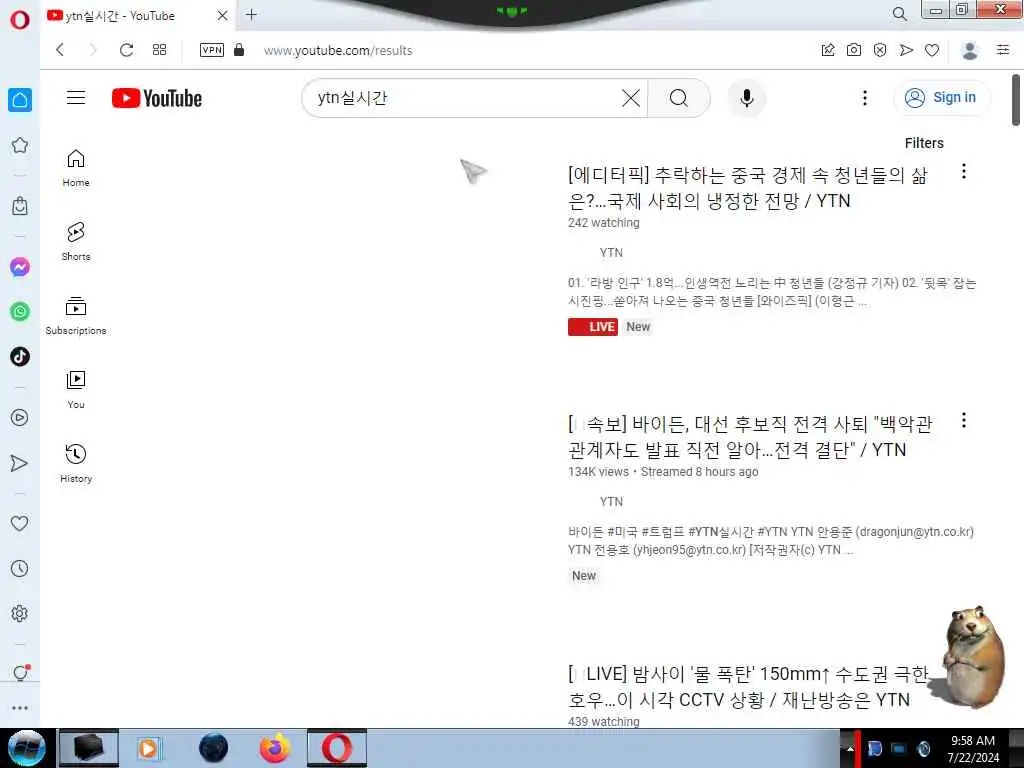Open the Opera profile account icon
This screenshot has height=768, width=1024.
tap(970, 50)
